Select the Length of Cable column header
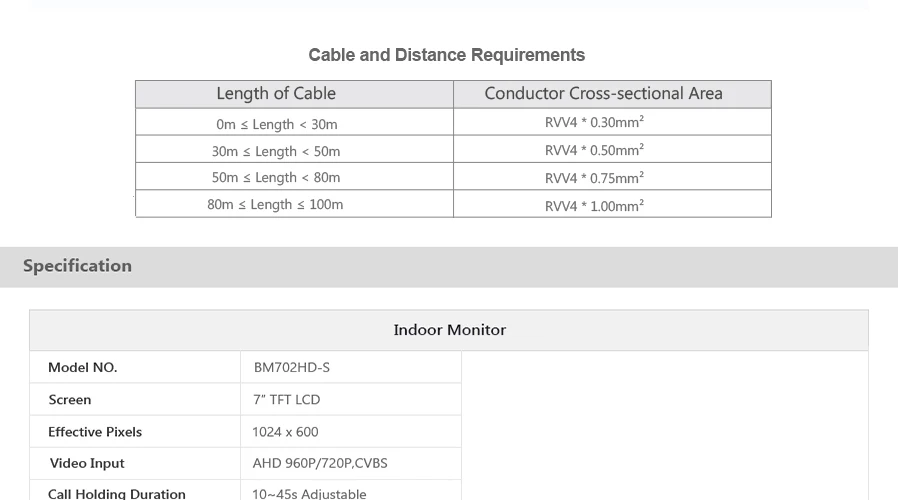The height and width of the screenshot is (500, 898). click(x=294, y=94)
